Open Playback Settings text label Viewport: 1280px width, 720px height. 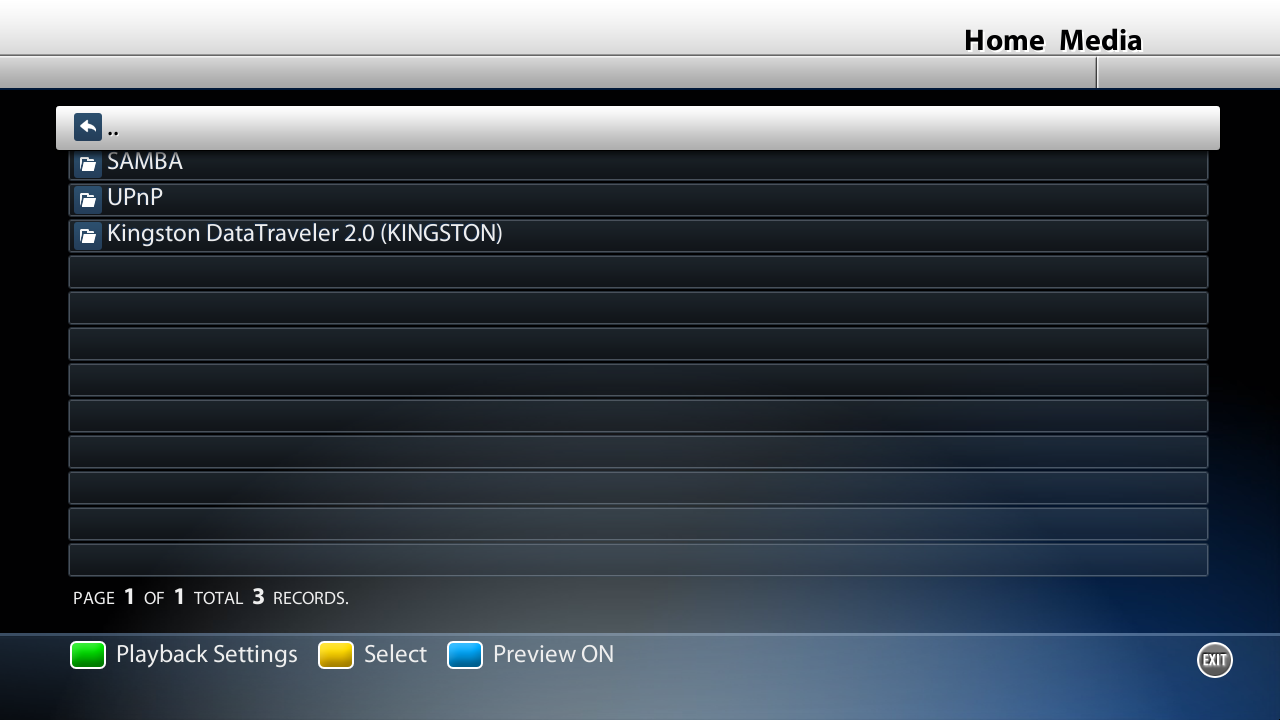[x=207, y=655]
